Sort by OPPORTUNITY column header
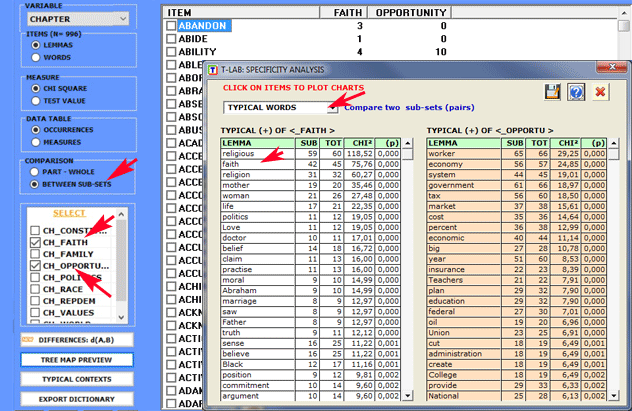632x411 pixels. pyautogui.click(x=410, y=12)
